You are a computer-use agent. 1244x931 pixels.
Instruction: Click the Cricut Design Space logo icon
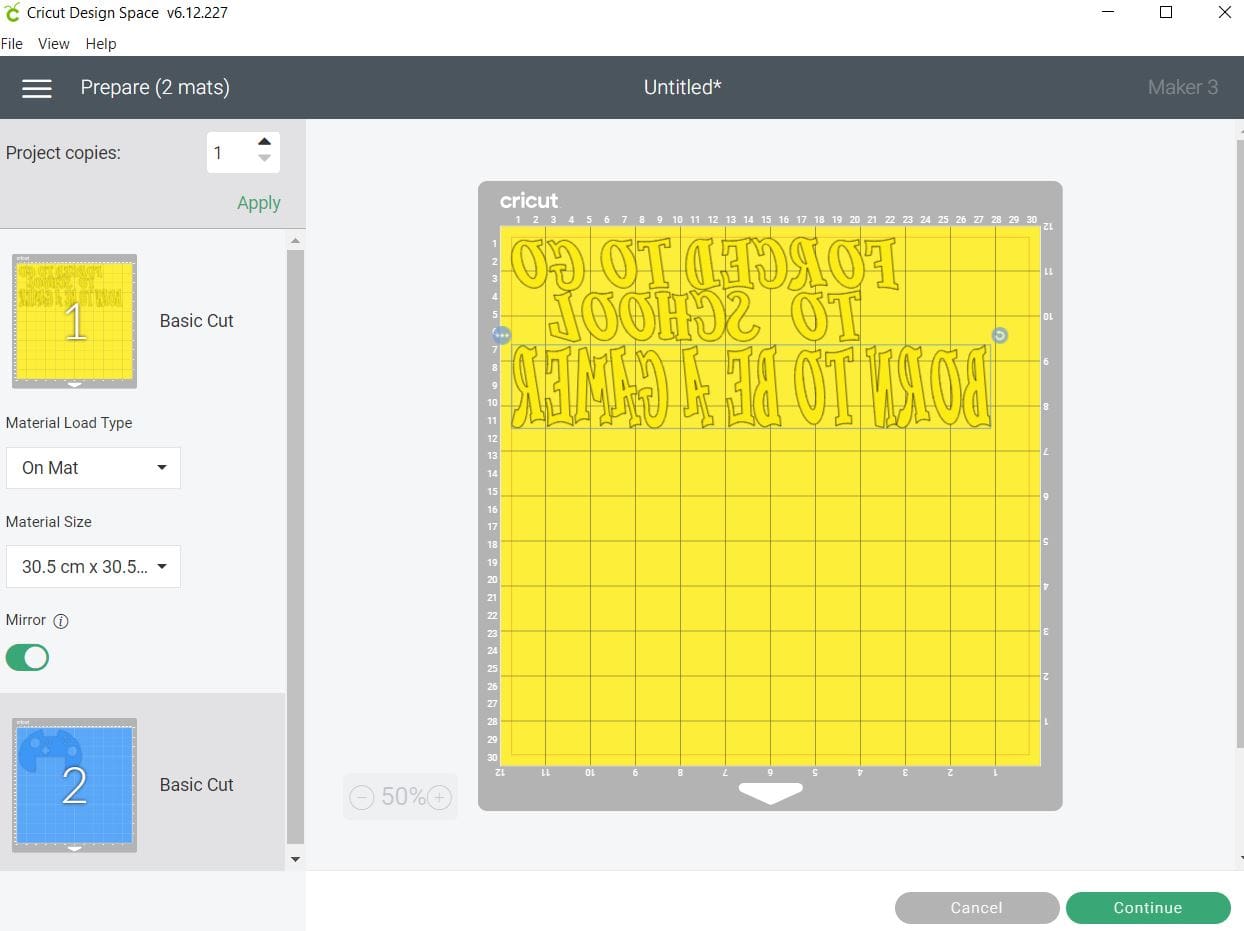[x=12, y=13]
